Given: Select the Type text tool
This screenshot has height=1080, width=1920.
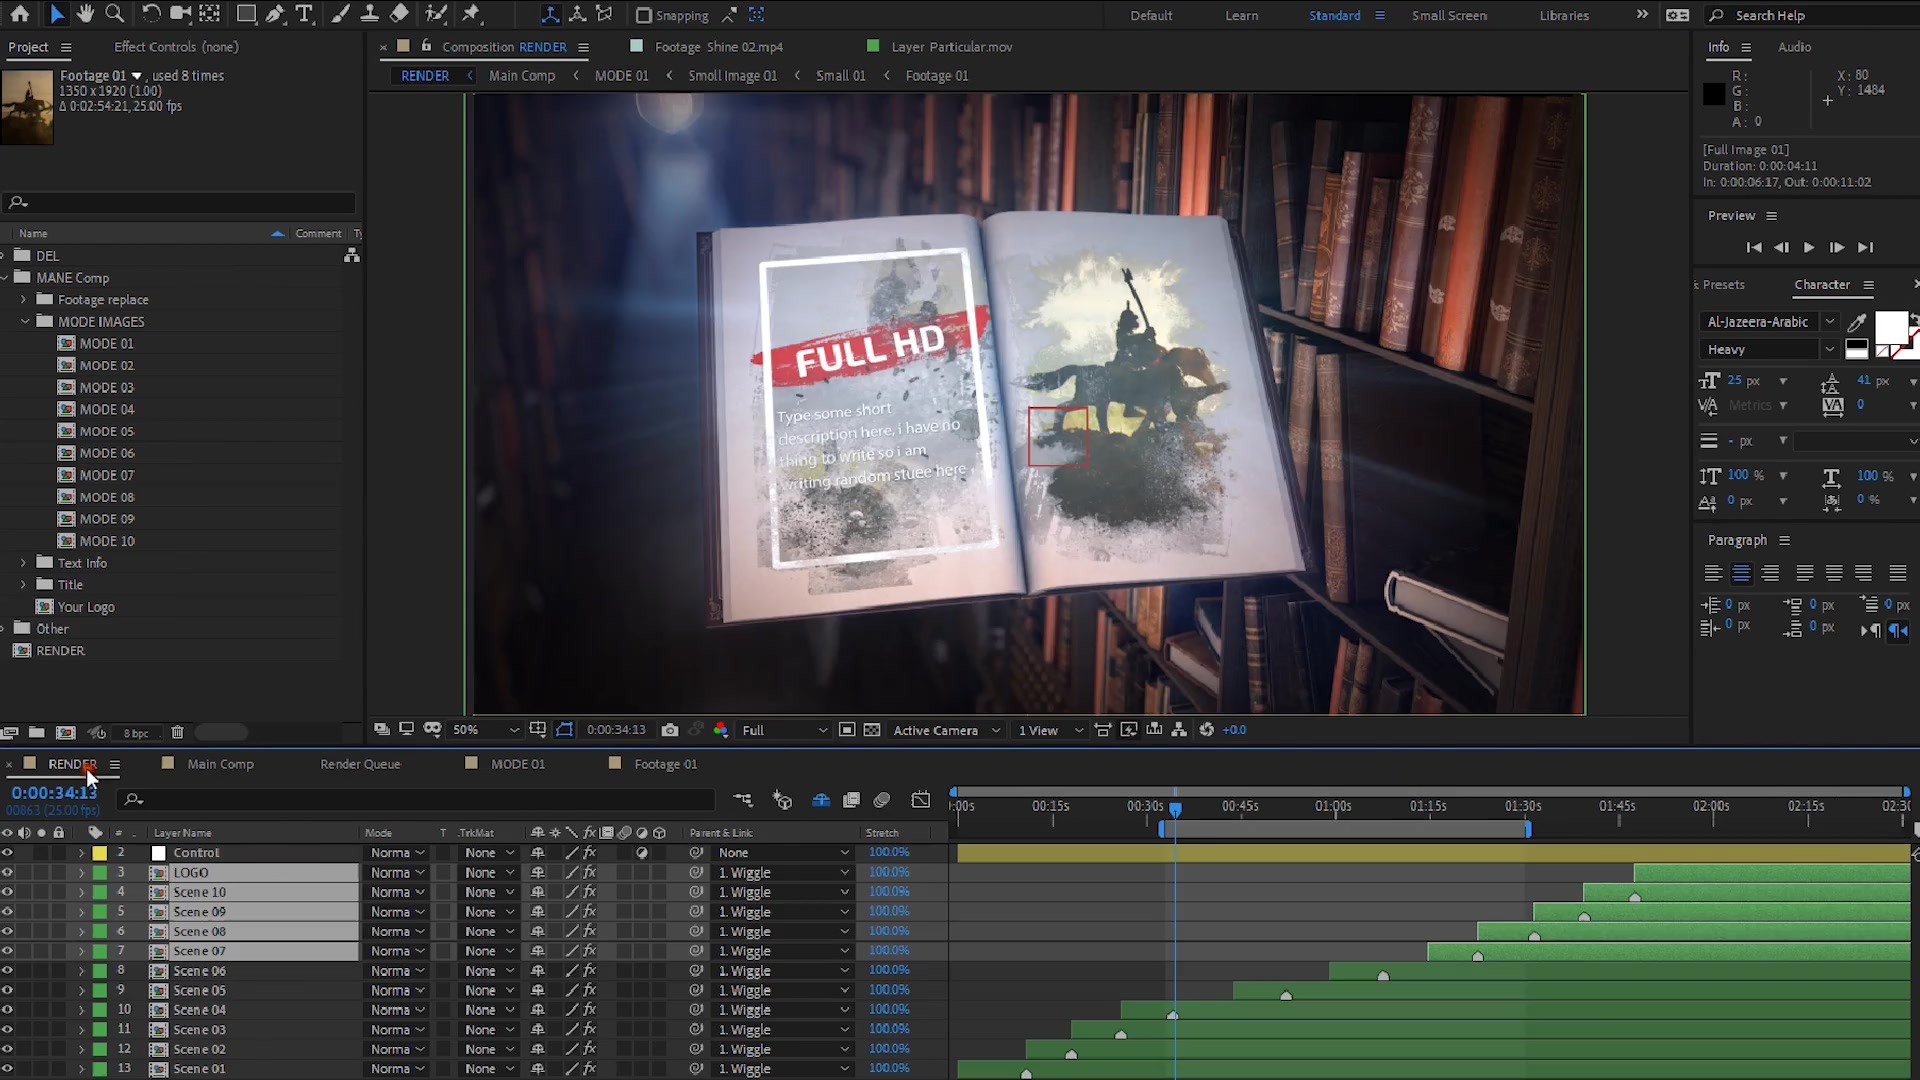Looking at the screenshot, I should (x=304, y=14).
